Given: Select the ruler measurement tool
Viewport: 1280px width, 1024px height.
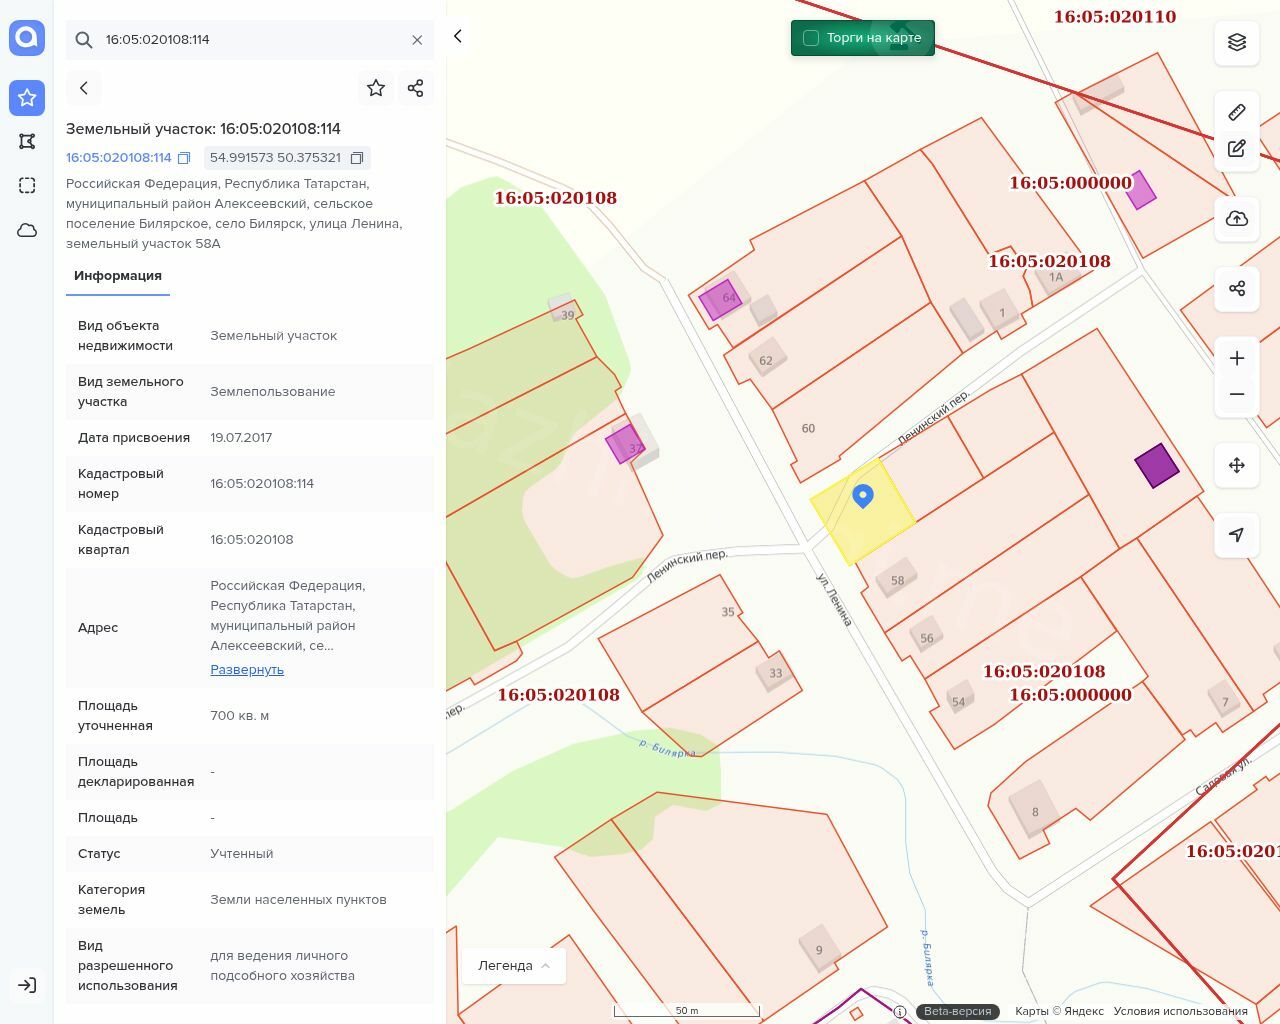Looking at the screenshot, I should [x=1237, y=112].
